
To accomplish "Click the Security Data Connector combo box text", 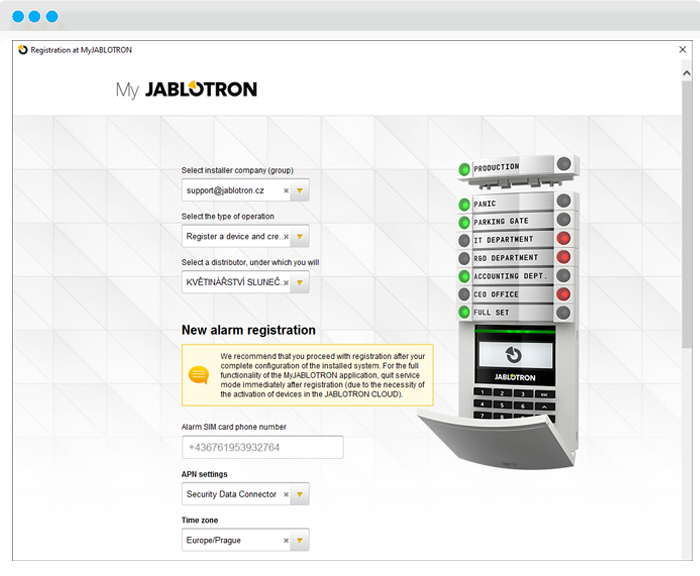I will tap(231, 494).
